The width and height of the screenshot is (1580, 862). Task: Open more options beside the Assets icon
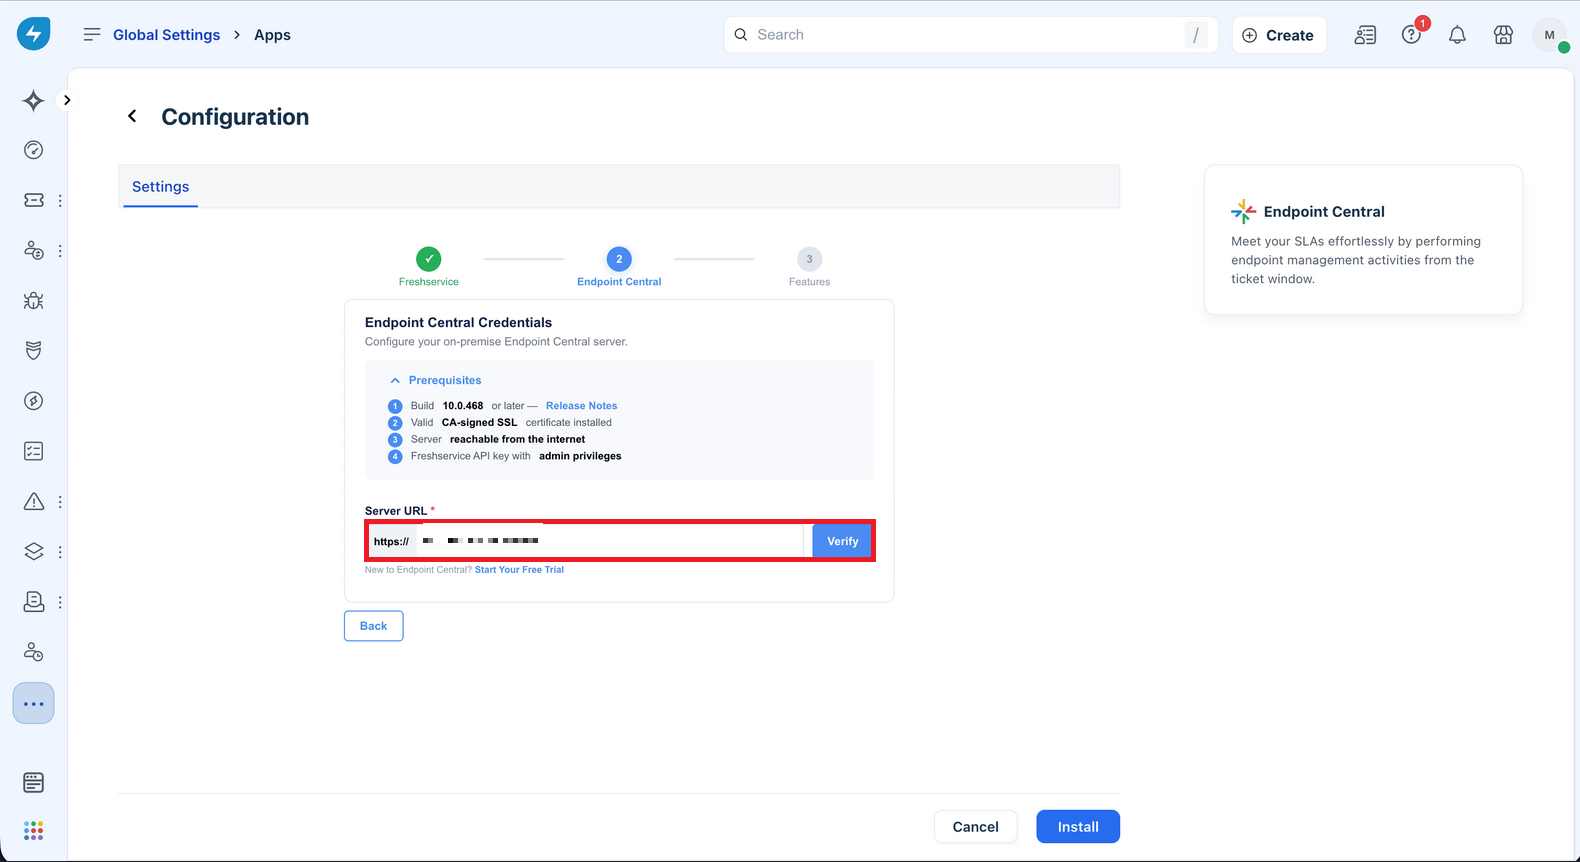click(x=60, y=551)
